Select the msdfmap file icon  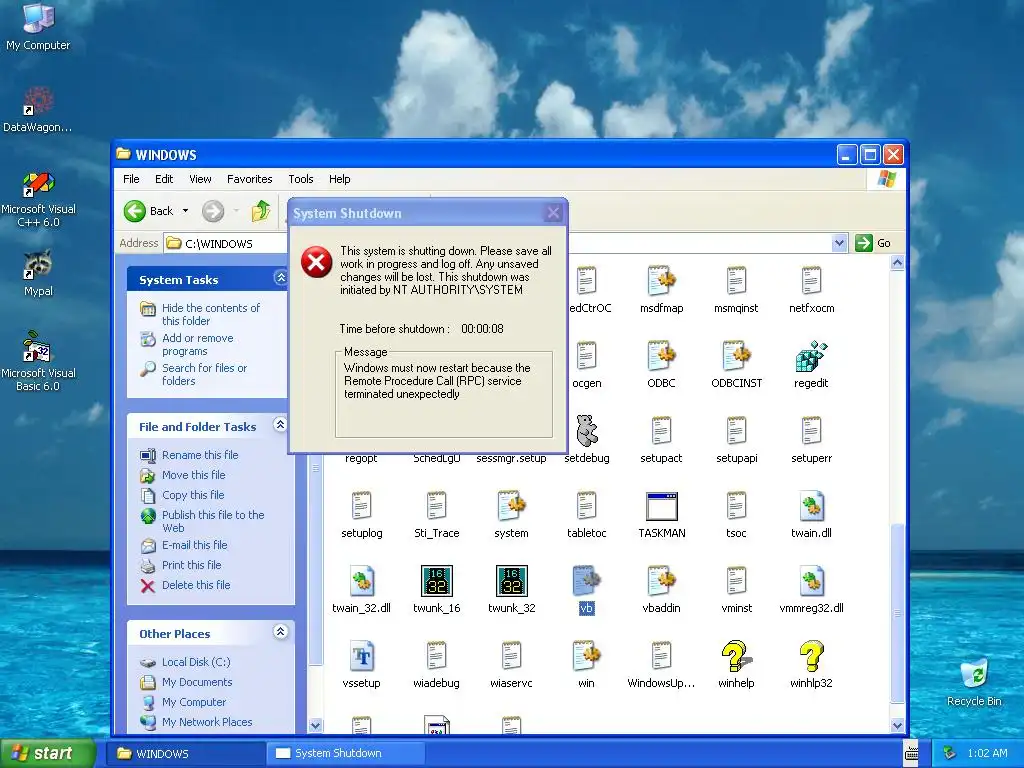(661, 281)
